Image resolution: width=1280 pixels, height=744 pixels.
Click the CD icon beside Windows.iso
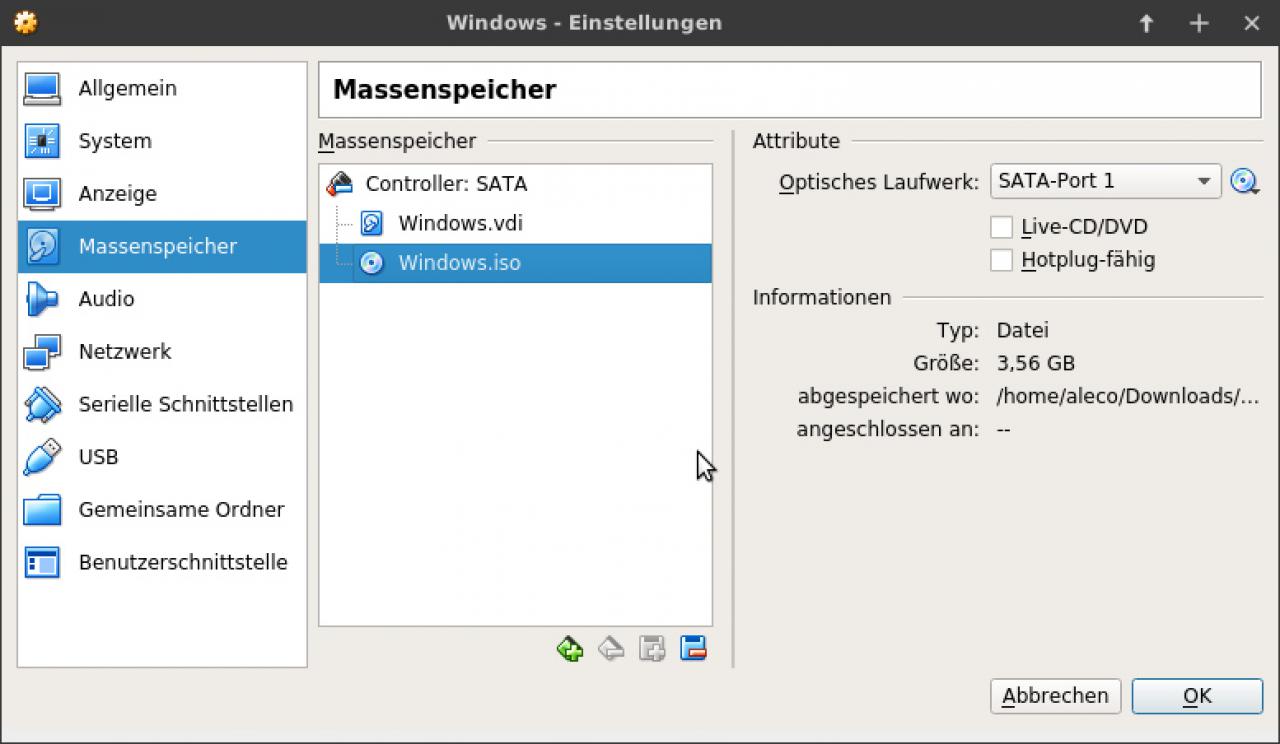(x=371, y=263)
